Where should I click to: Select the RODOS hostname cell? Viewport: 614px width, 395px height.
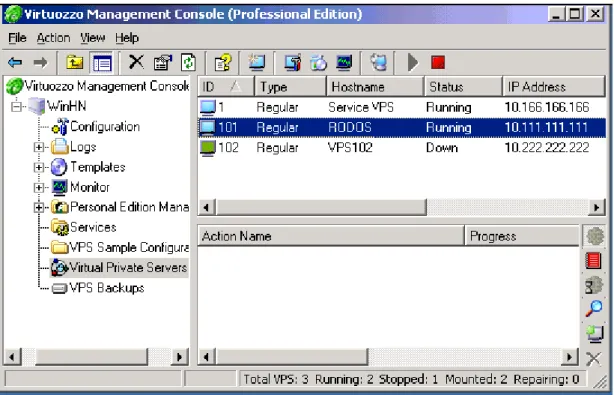tap(350, 128)
